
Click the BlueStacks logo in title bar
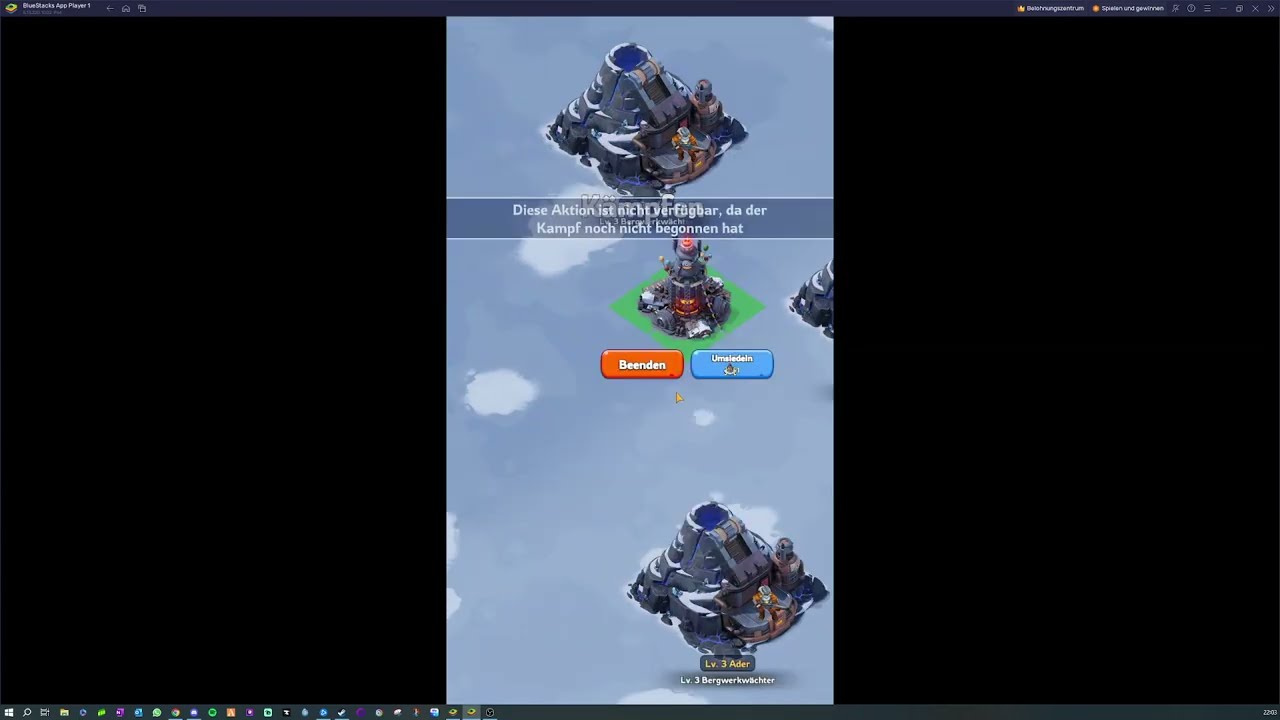tap(11, 8)
